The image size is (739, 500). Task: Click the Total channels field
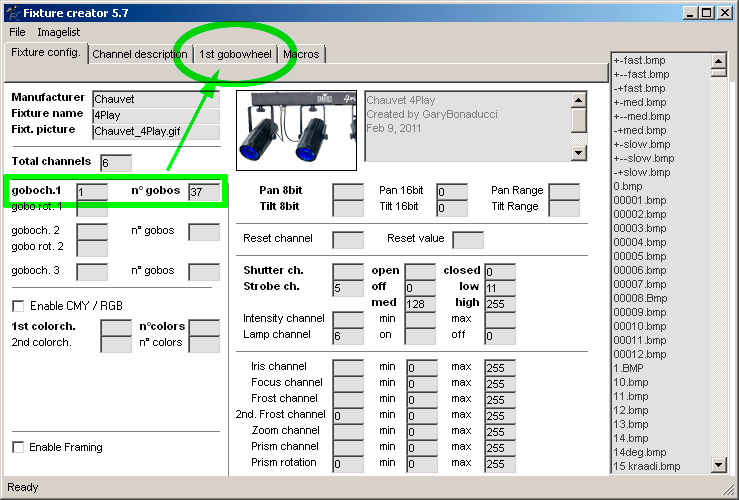coord(116,163)
